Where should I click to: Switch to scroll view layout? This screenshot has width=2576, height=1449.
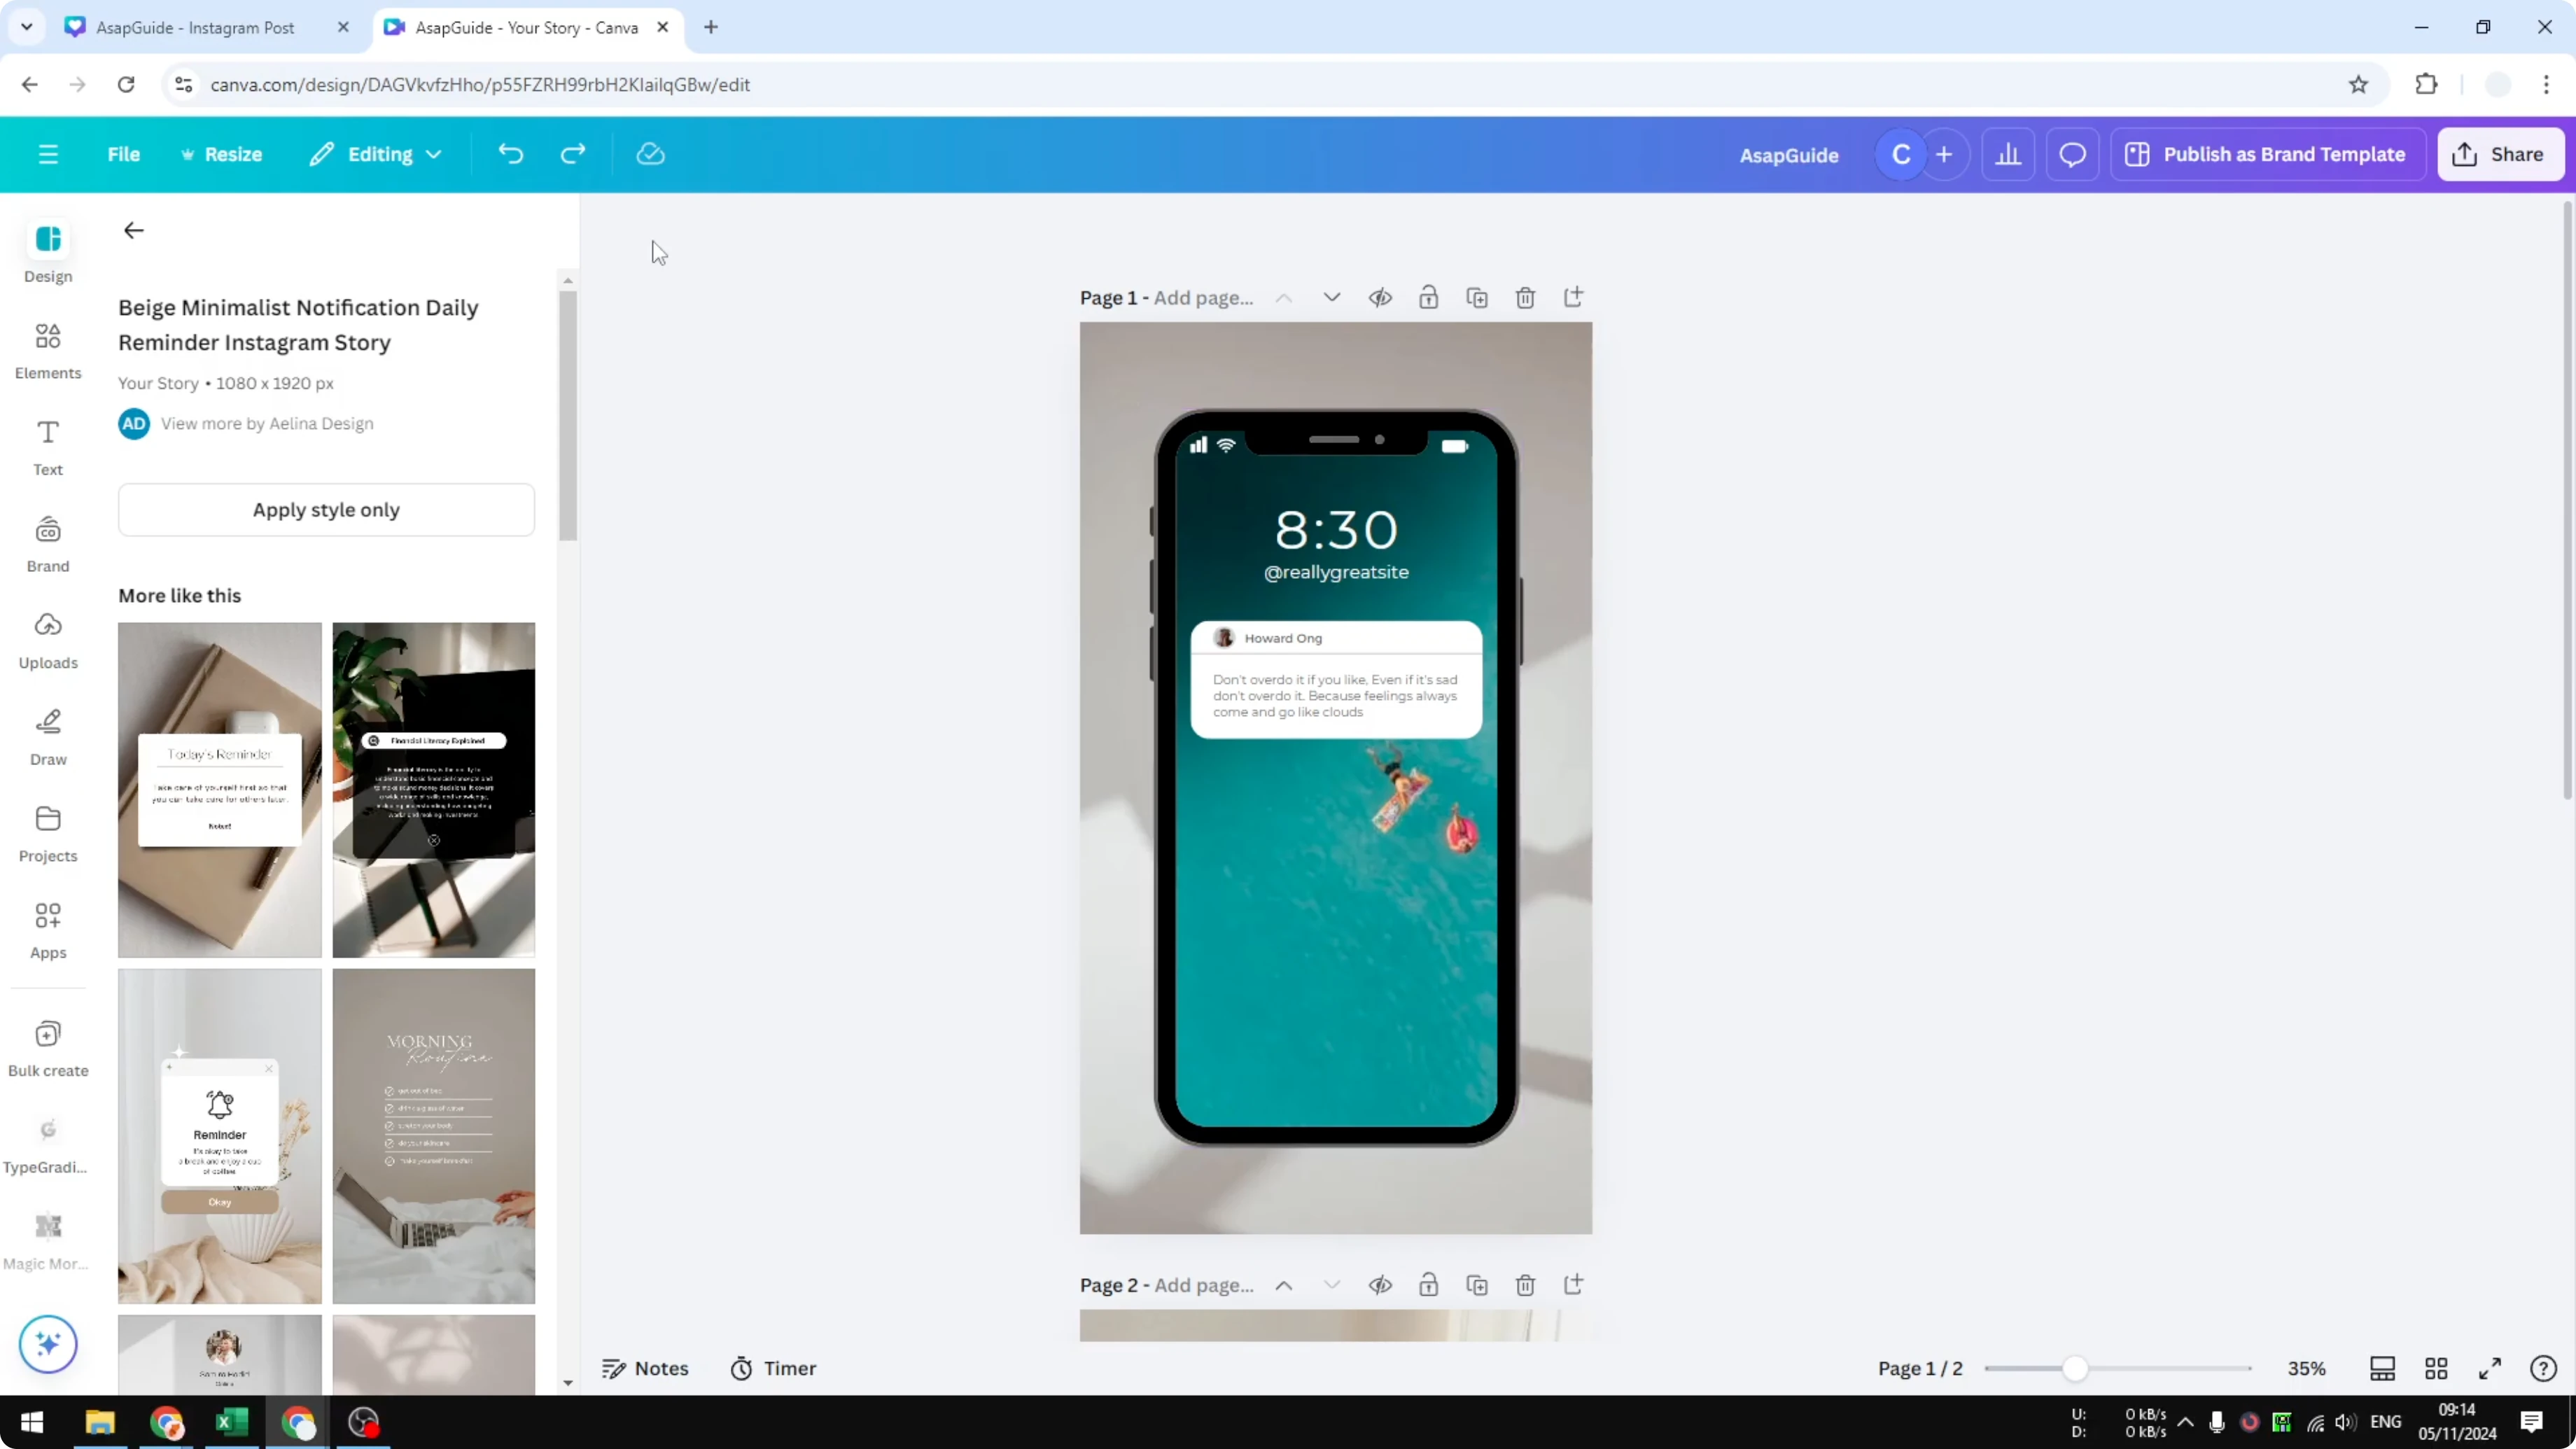(2383, 1368)
